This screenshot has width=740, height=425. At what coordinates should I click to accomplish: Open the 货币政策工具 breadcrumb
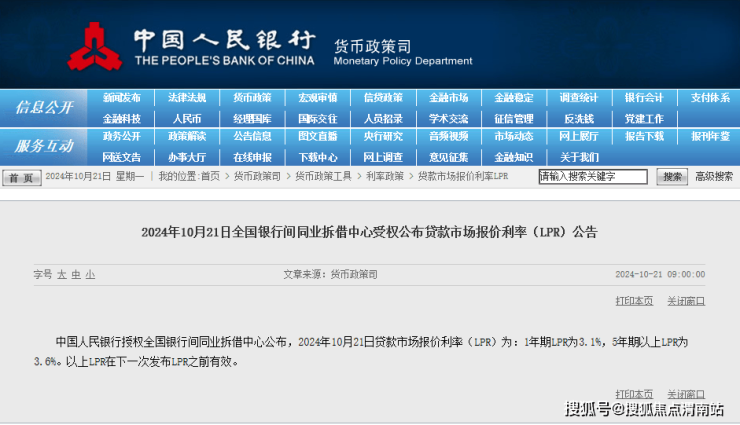323,176
